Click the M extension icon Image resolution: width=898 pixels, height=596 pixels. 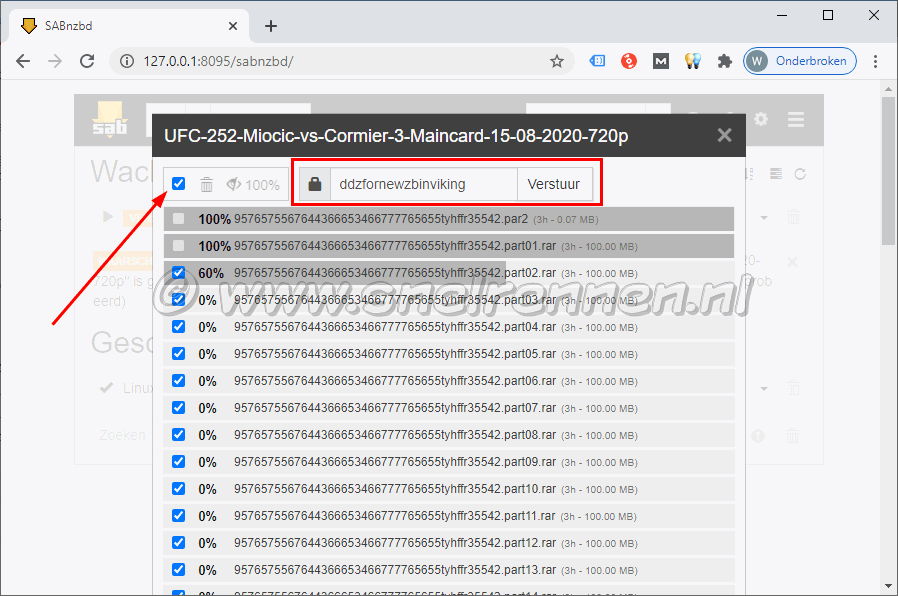[x=661, y=61]
